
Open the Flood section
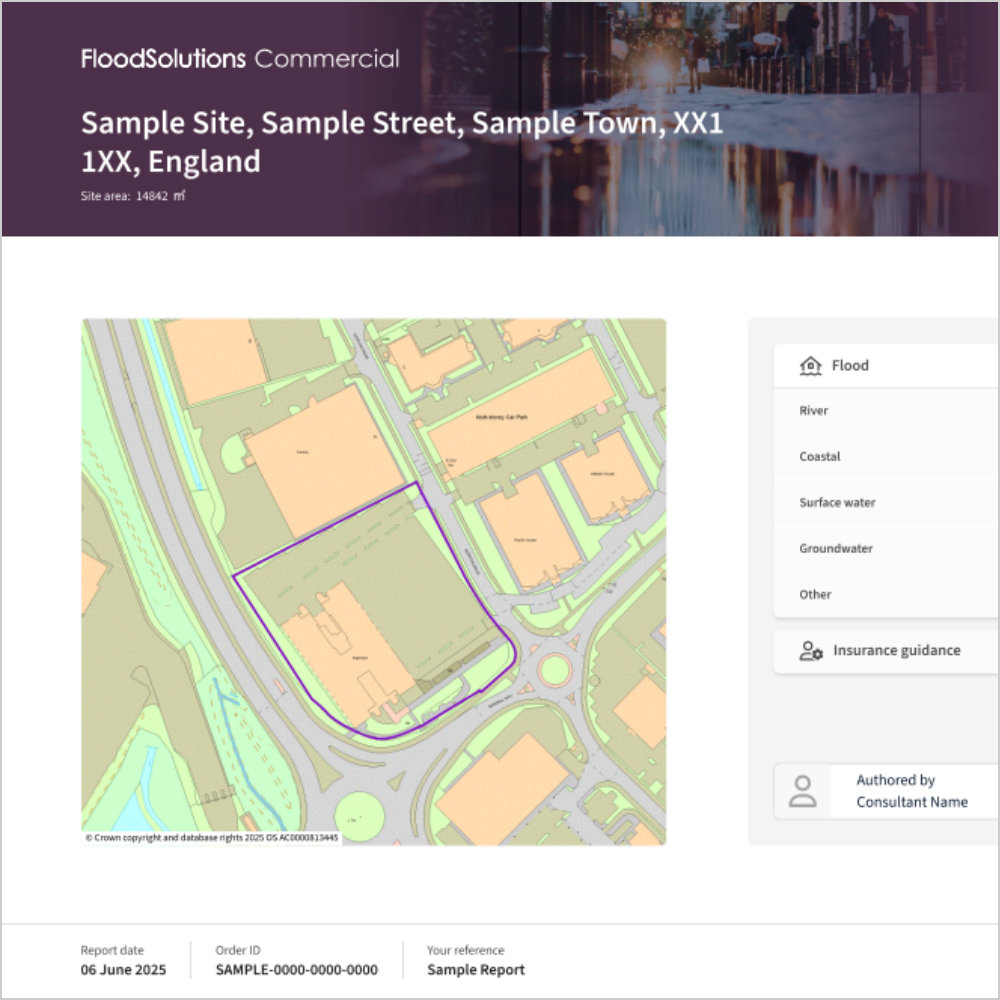pyautogui.click(x=886, y=365)
